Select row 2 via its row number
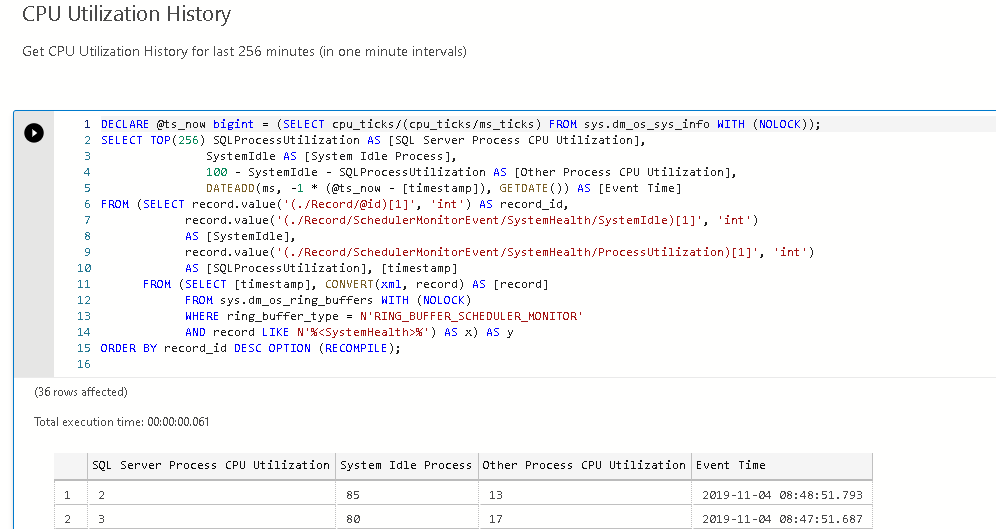 [68, 519]
